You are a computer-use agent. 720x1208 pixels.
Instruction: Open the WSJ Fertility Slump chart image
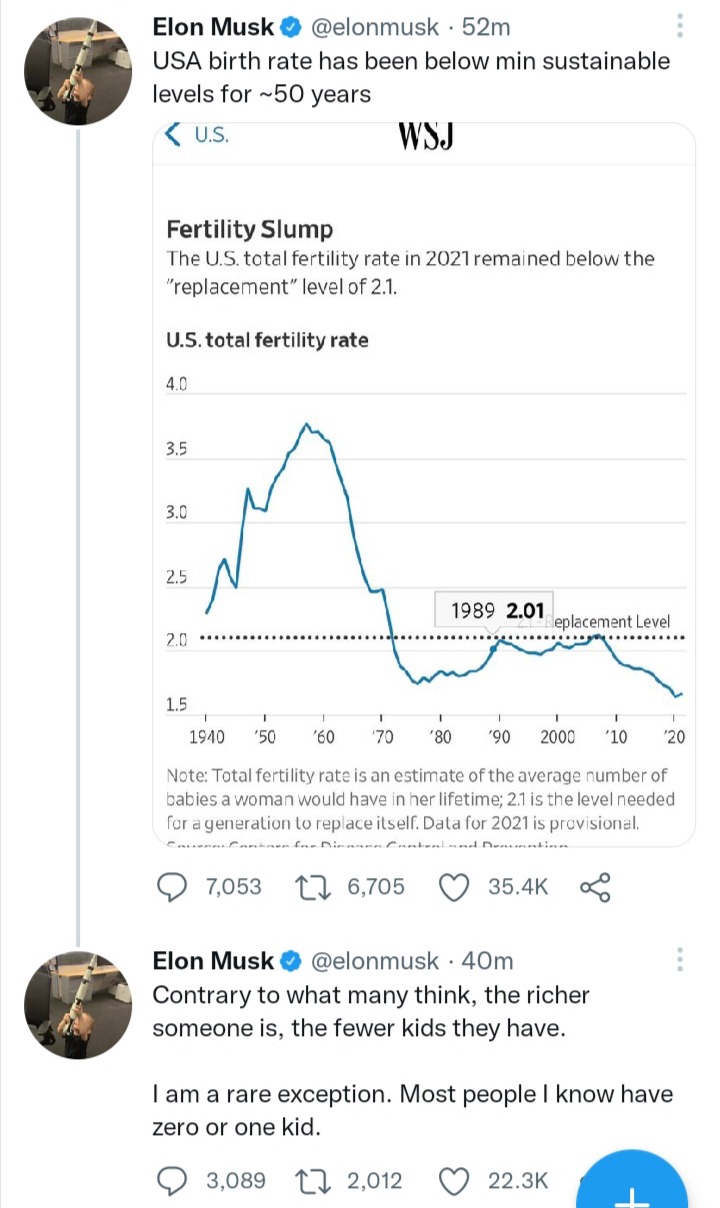tap(423, 485)
